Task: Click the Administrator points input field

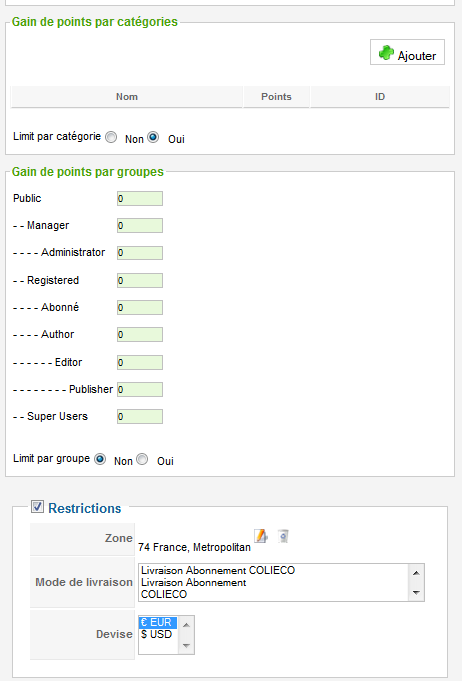Action: click(140, 253)
